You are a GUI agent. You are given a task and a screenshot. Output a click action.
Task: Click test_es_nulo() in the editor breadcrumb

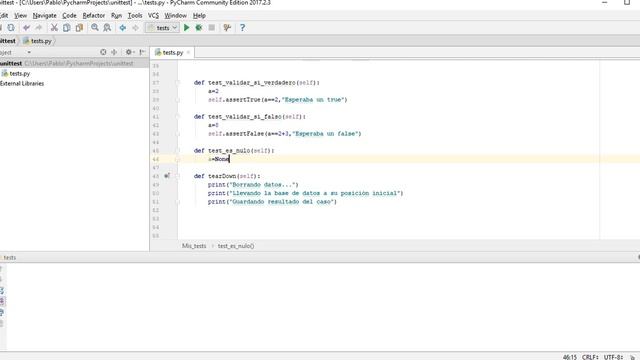pyautogui.click(x=236, y=246)
